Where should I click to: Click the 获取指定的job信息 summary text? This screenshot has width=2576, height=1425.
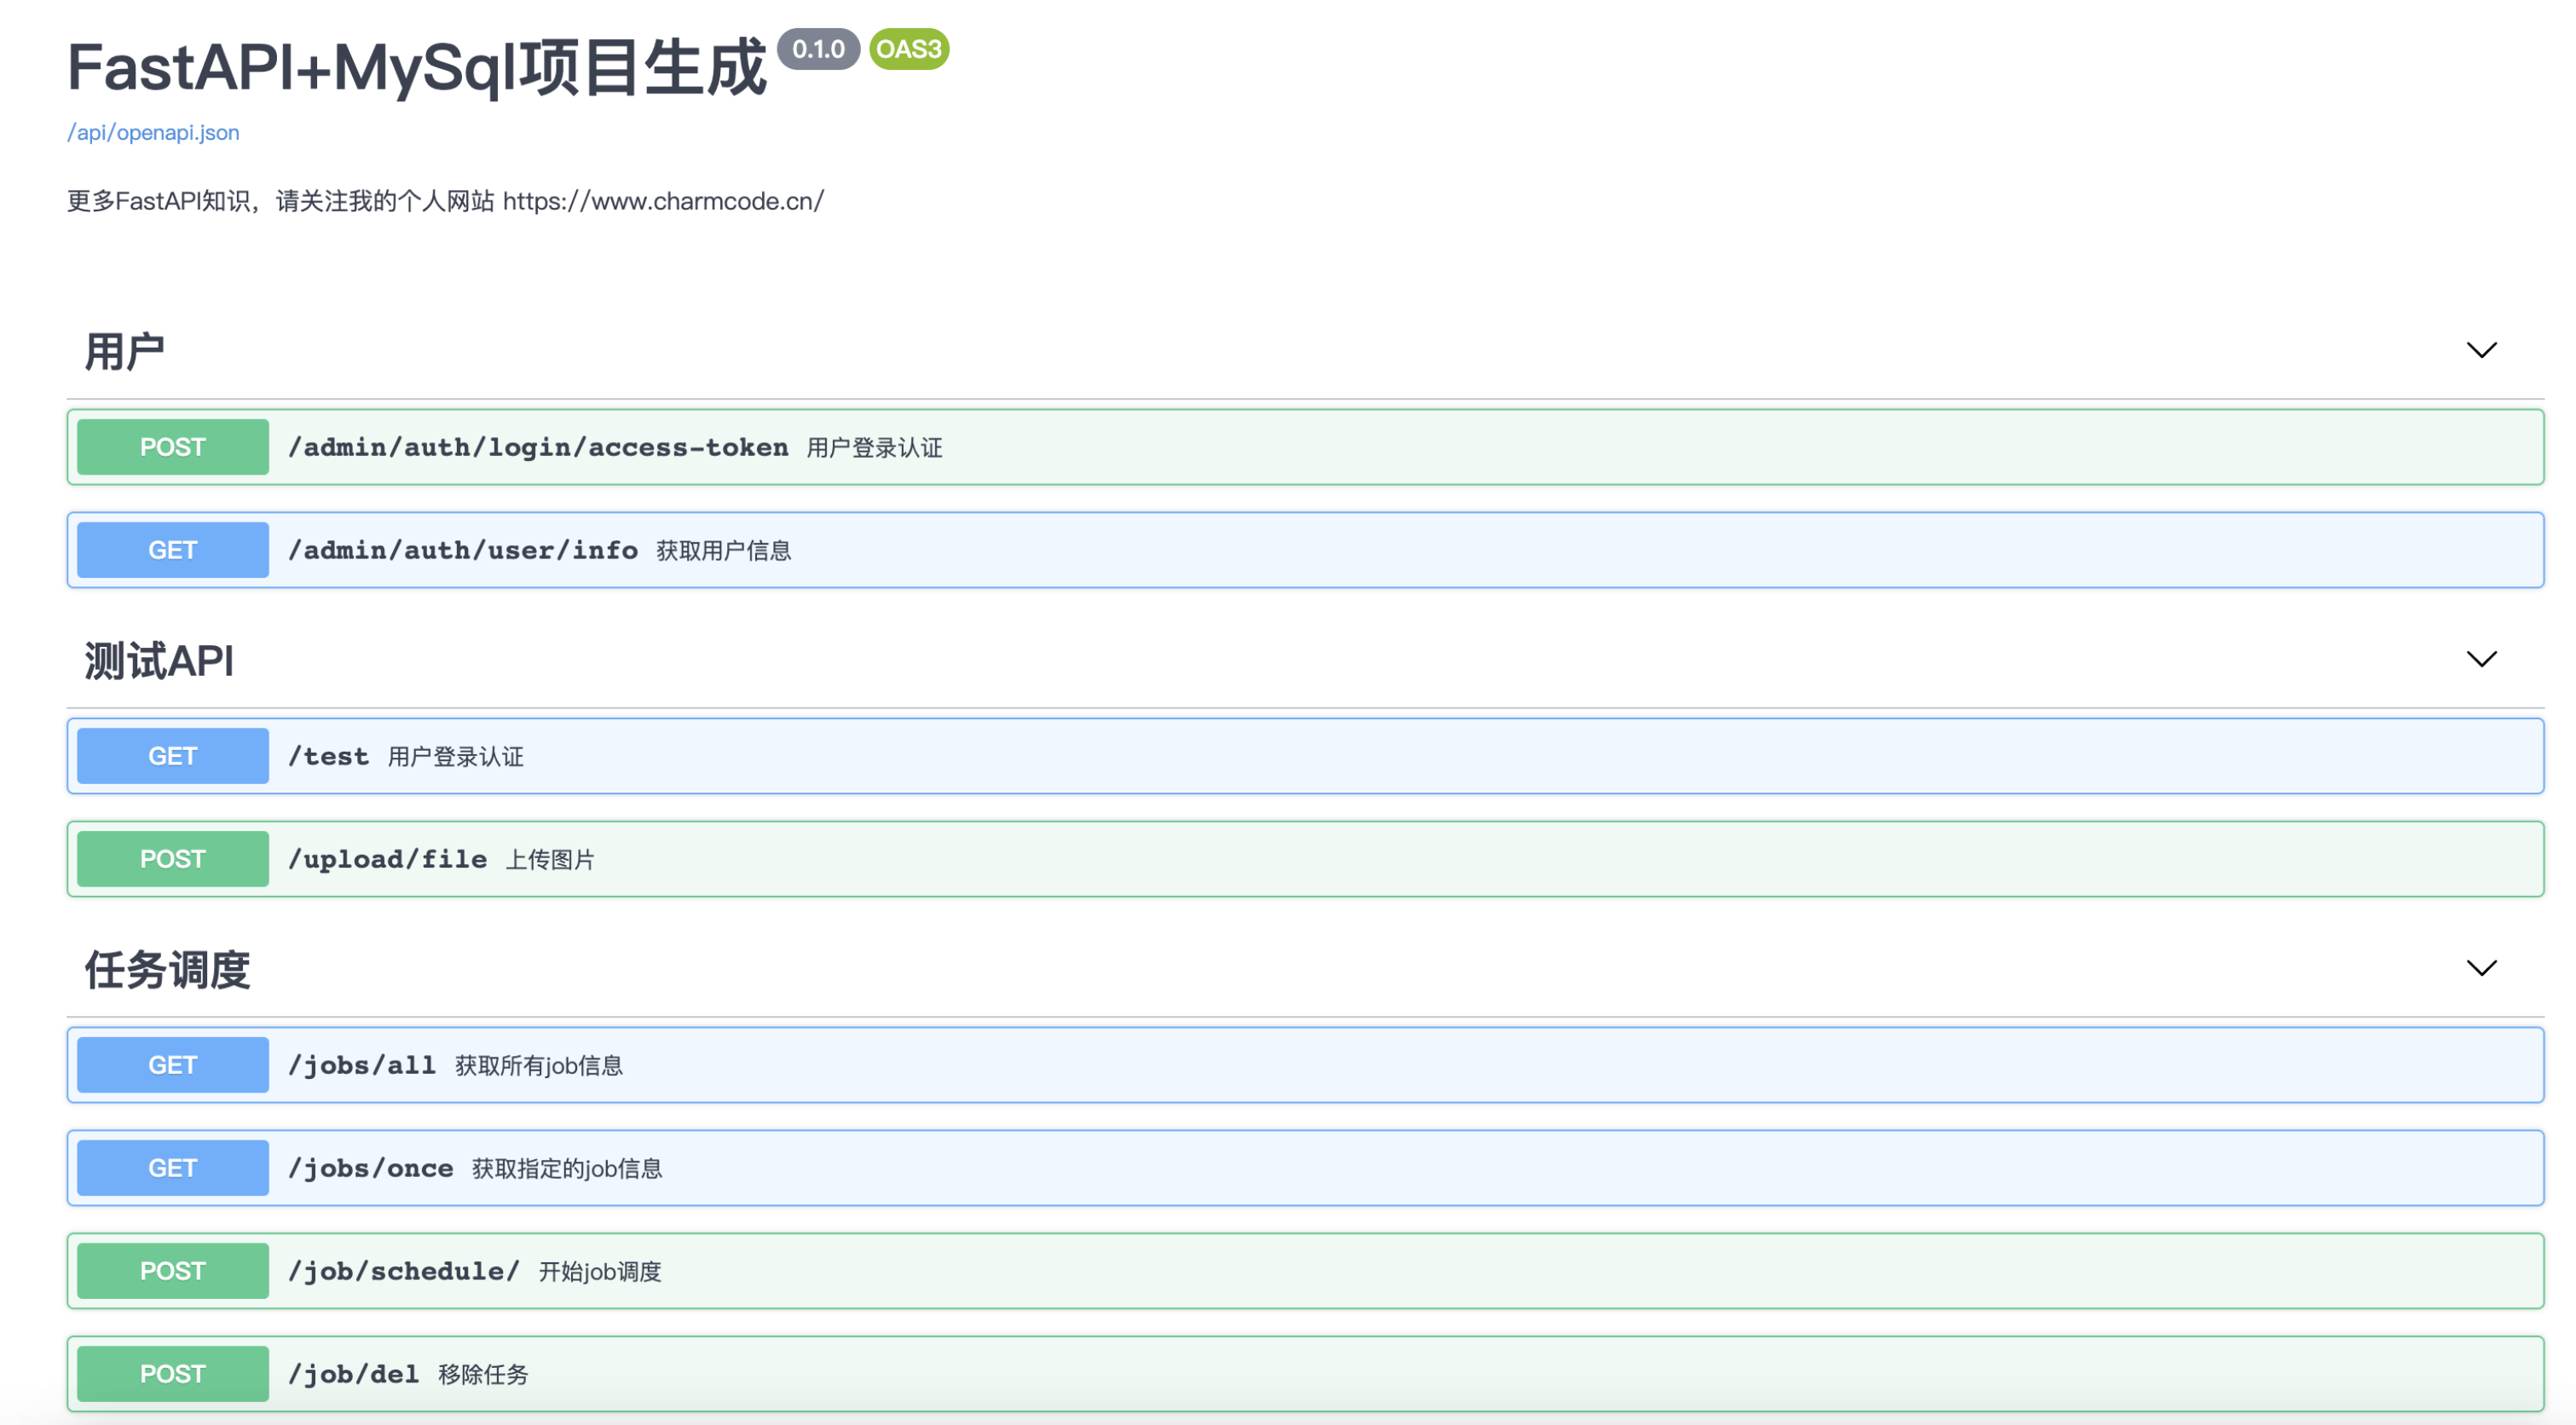567,1169
